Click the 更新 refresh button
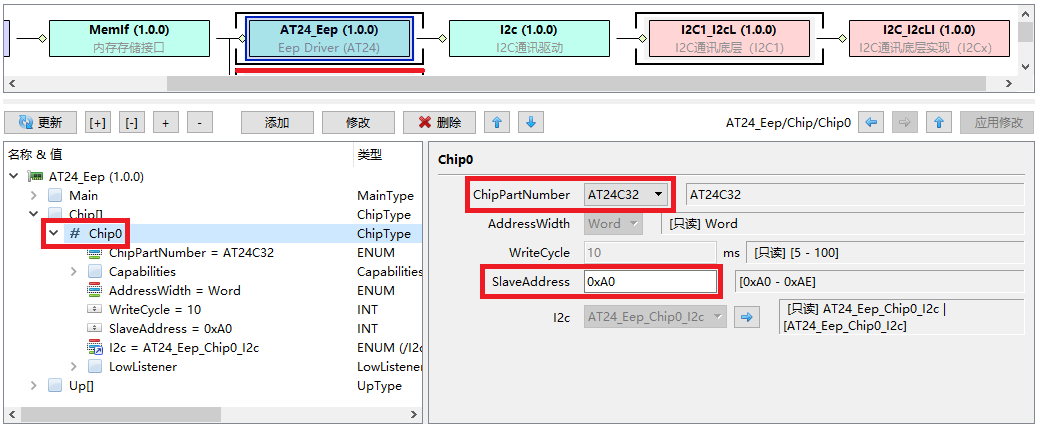 pos(40,123)
